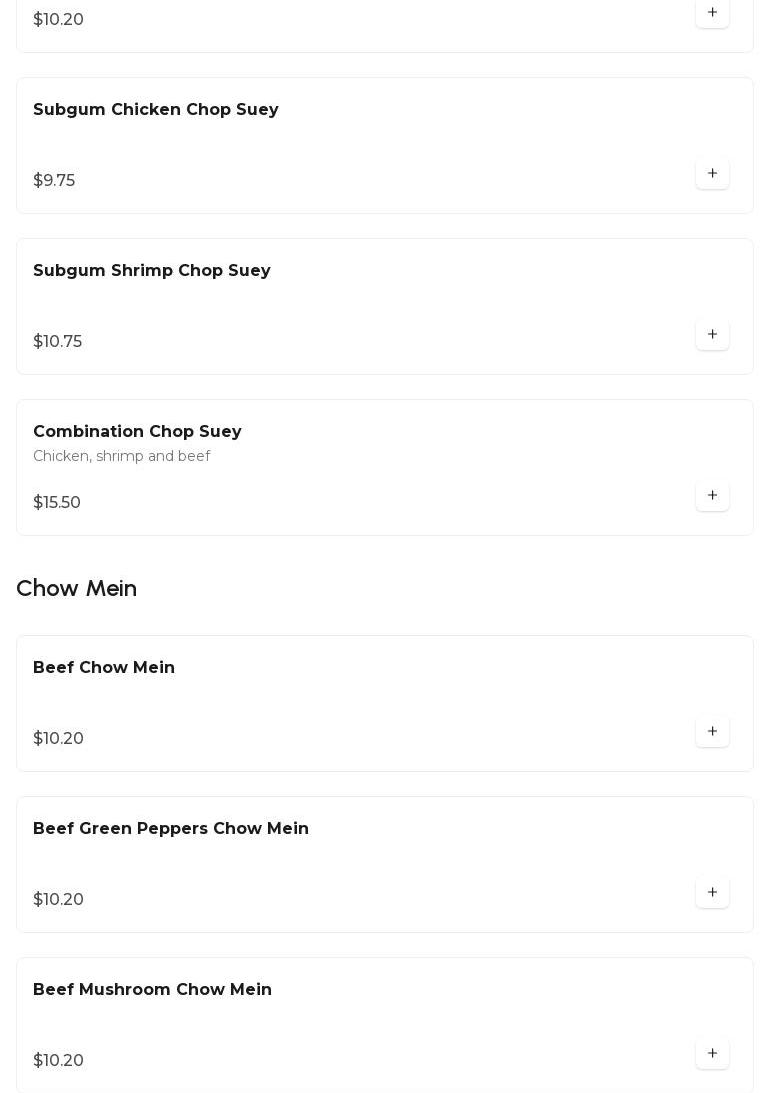Screen dimensions: 770x1093
Task: Add Subgum Shrimp Chop Suey to cart
Action: pyautogui.click(x=712, y=335)
